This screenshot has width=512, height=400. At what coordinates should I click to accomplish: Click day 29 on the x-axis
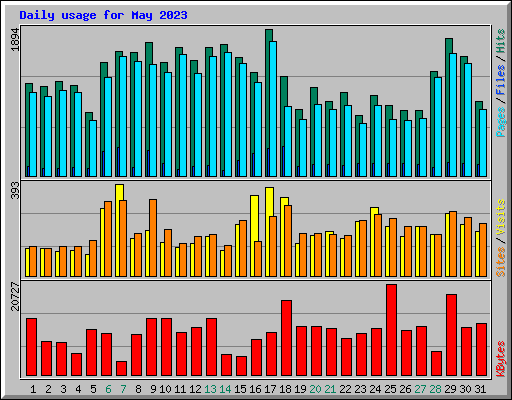click(450, 389)
